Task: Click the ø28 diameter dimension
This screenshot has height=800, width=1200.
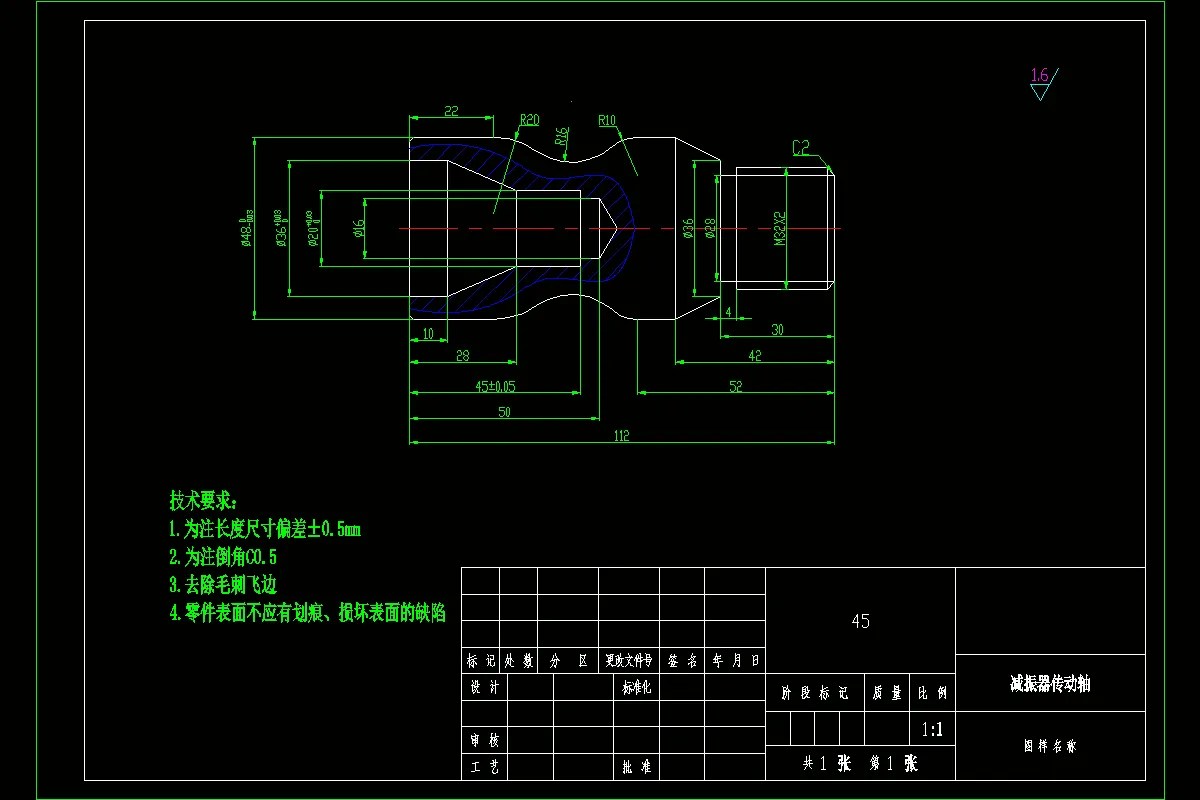Action: [711, 229]
